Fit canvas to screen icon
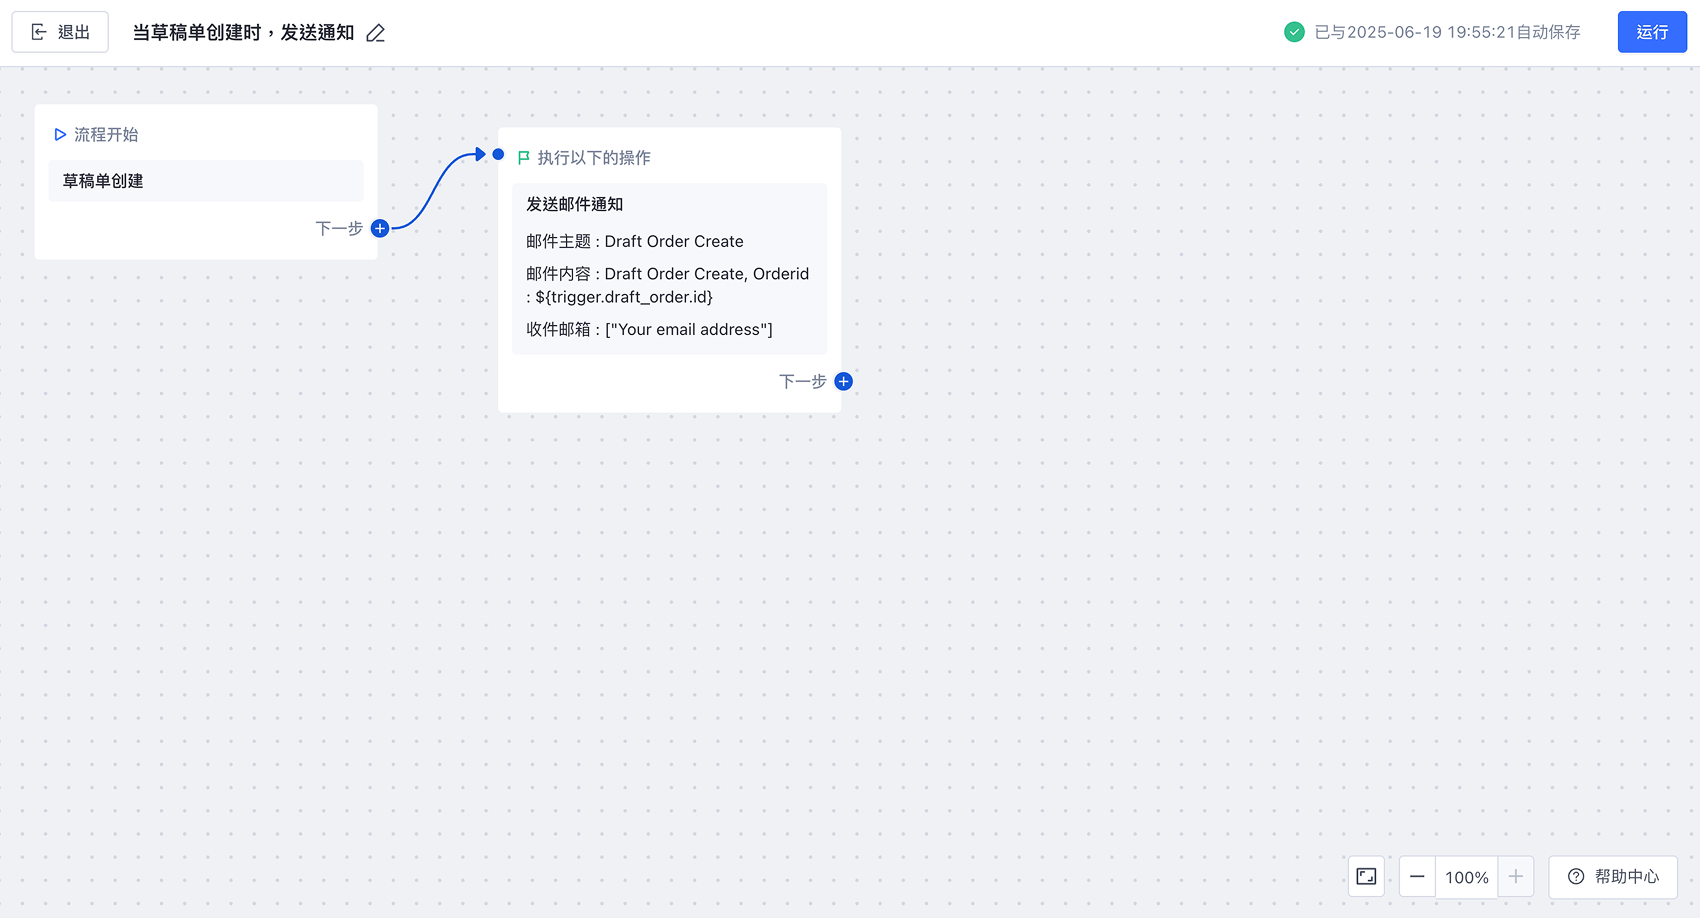 (1366, 877)
